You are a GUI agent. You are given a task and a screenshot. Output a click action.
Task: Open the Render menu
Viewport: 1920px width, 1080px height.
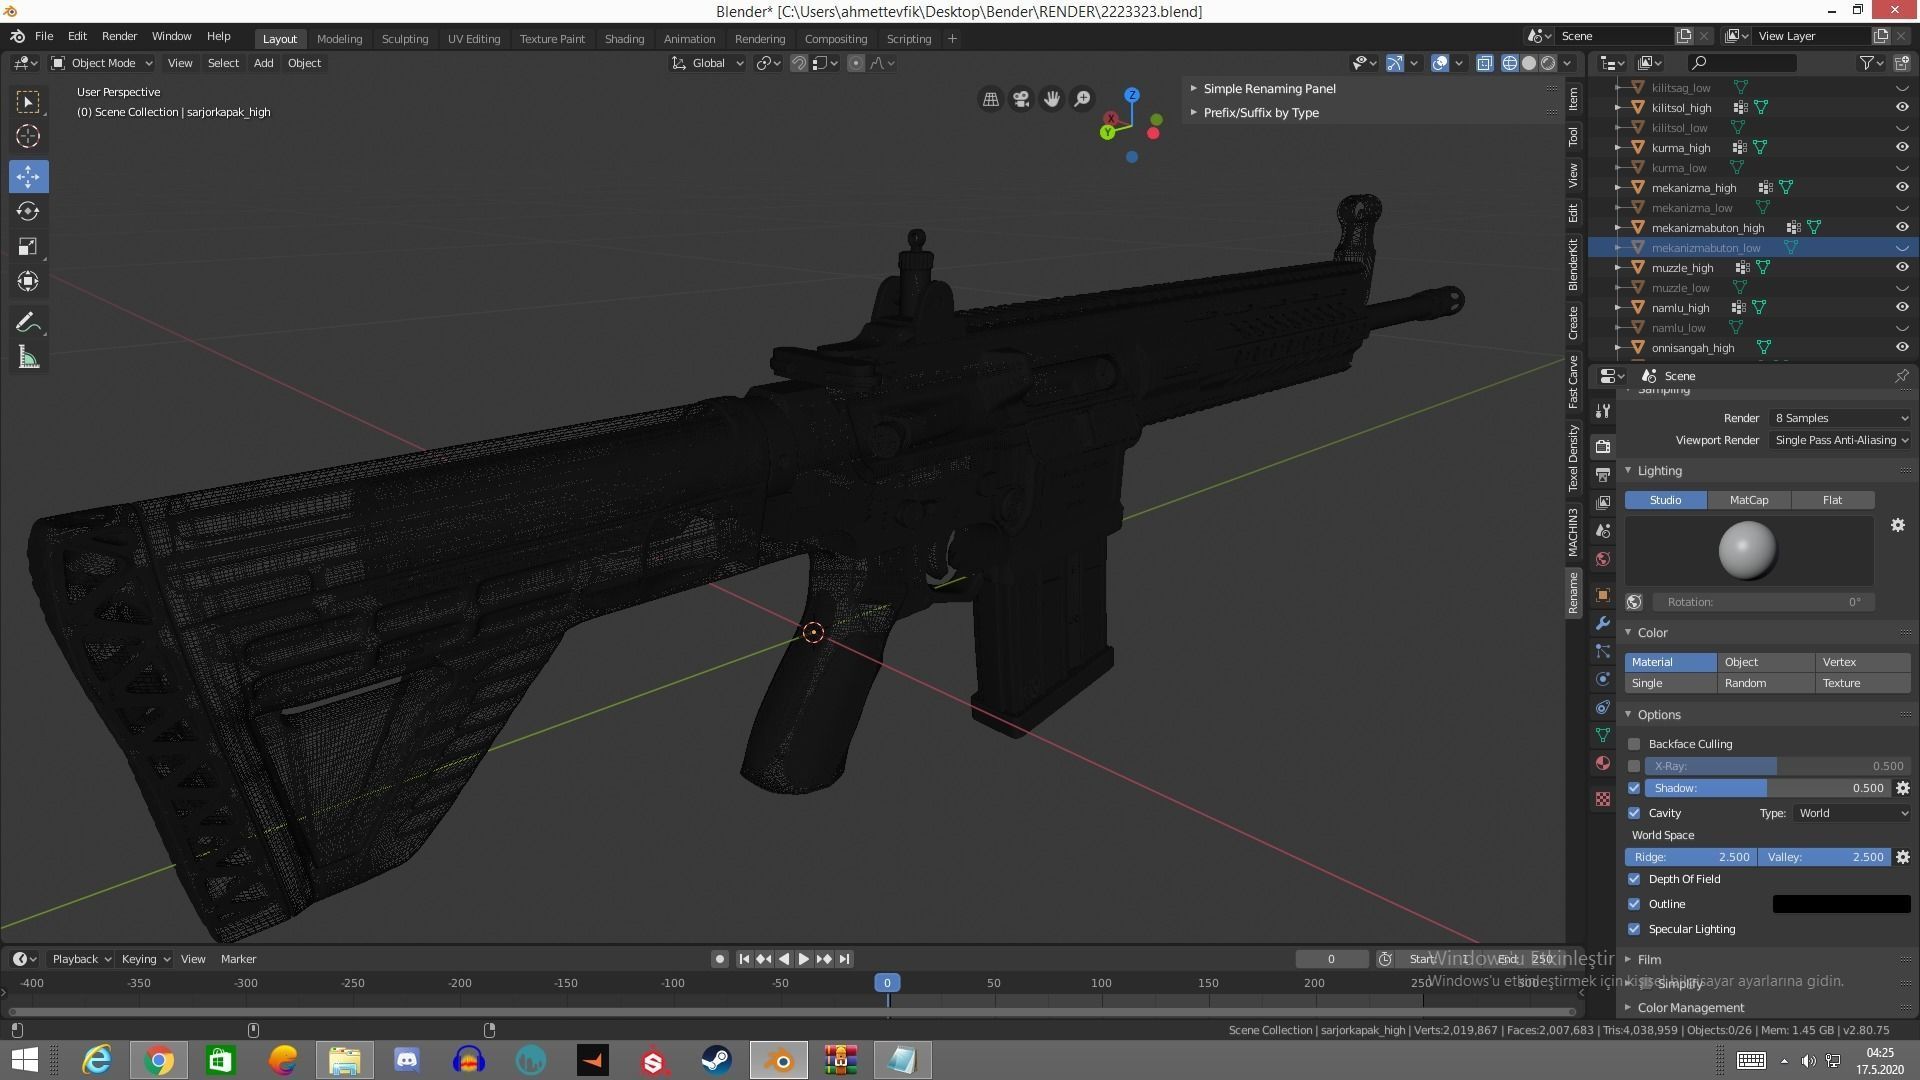(119, 36)
